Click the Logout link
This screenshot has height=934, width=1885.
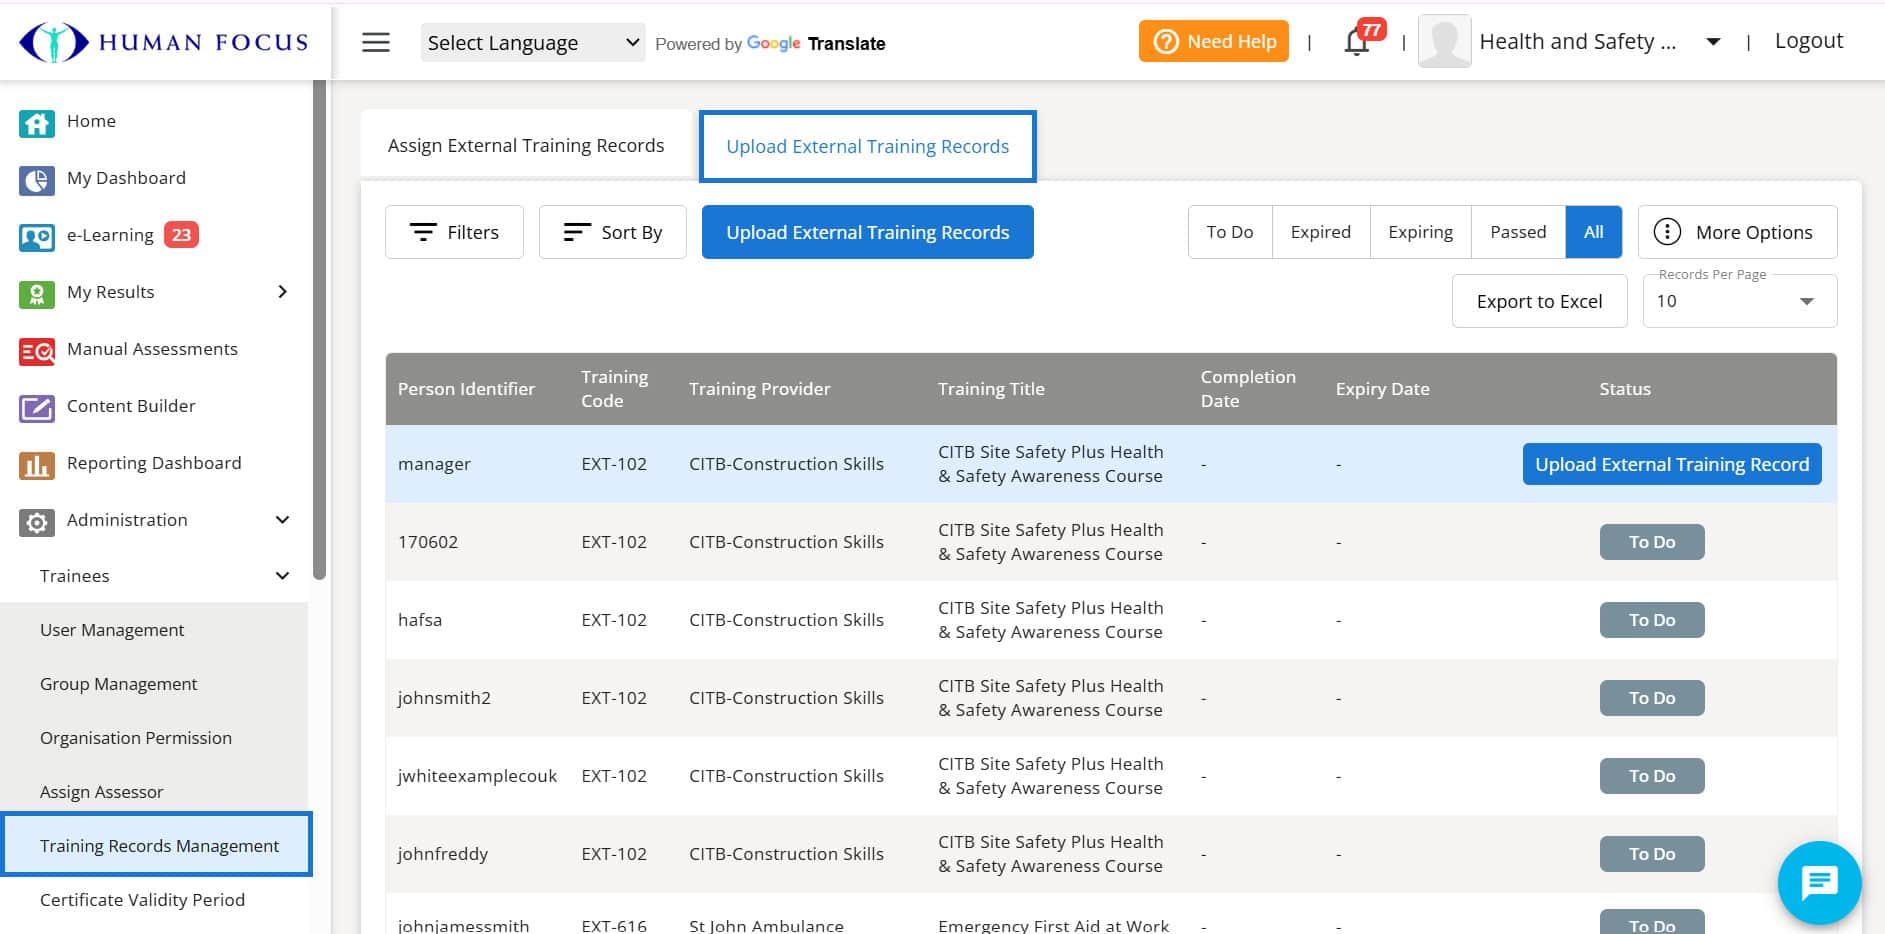pos(1808,40)
